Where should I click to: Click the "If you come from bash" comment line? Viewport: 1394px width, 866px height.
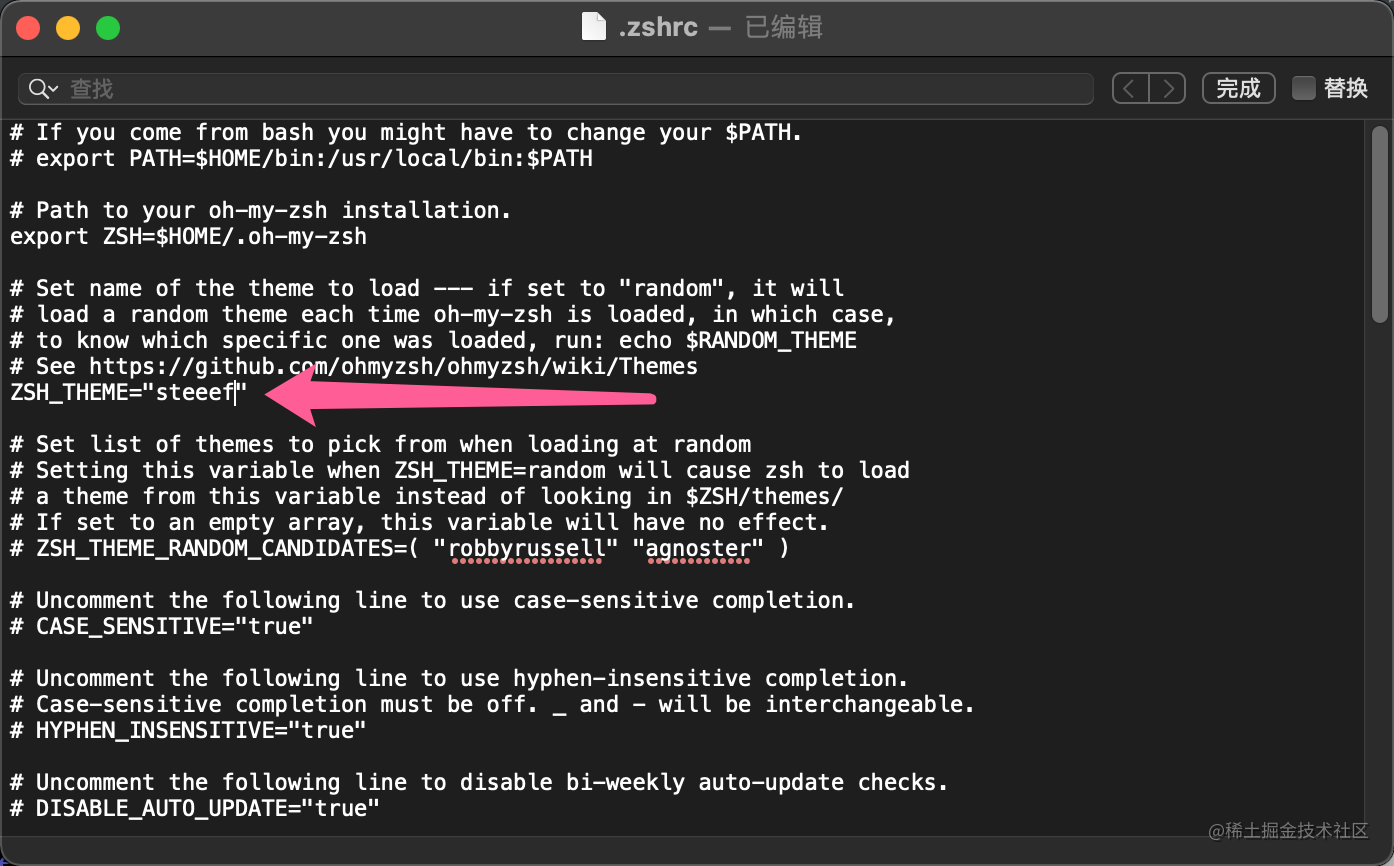coord(407,133)
